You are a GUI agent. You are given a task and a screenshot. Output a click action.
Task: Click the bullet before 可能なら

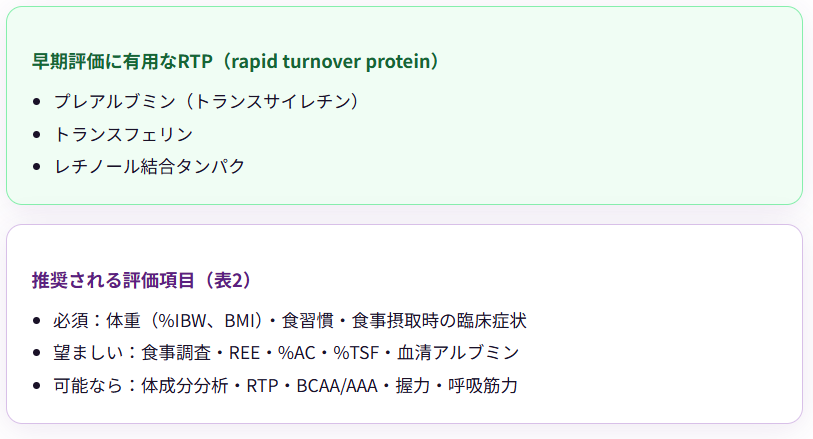(36, 386)
